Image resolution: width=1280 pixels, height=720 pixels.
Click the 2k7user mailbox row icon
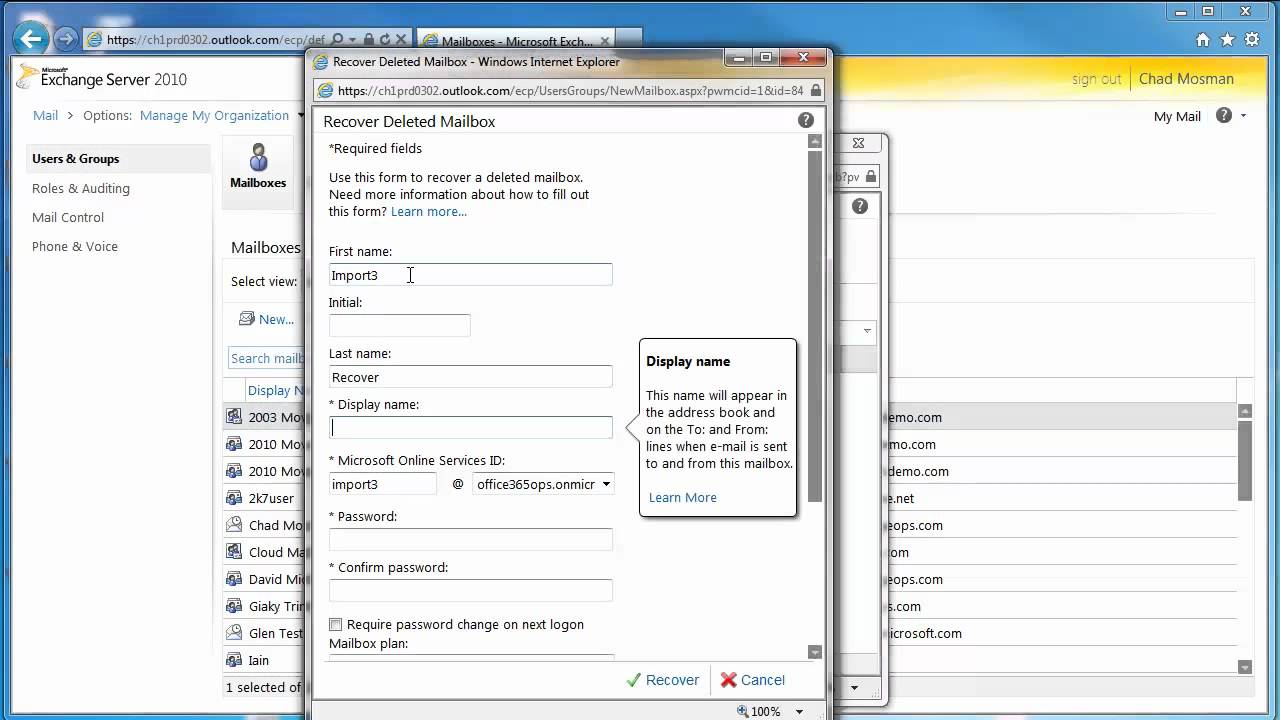click(234, 498)
